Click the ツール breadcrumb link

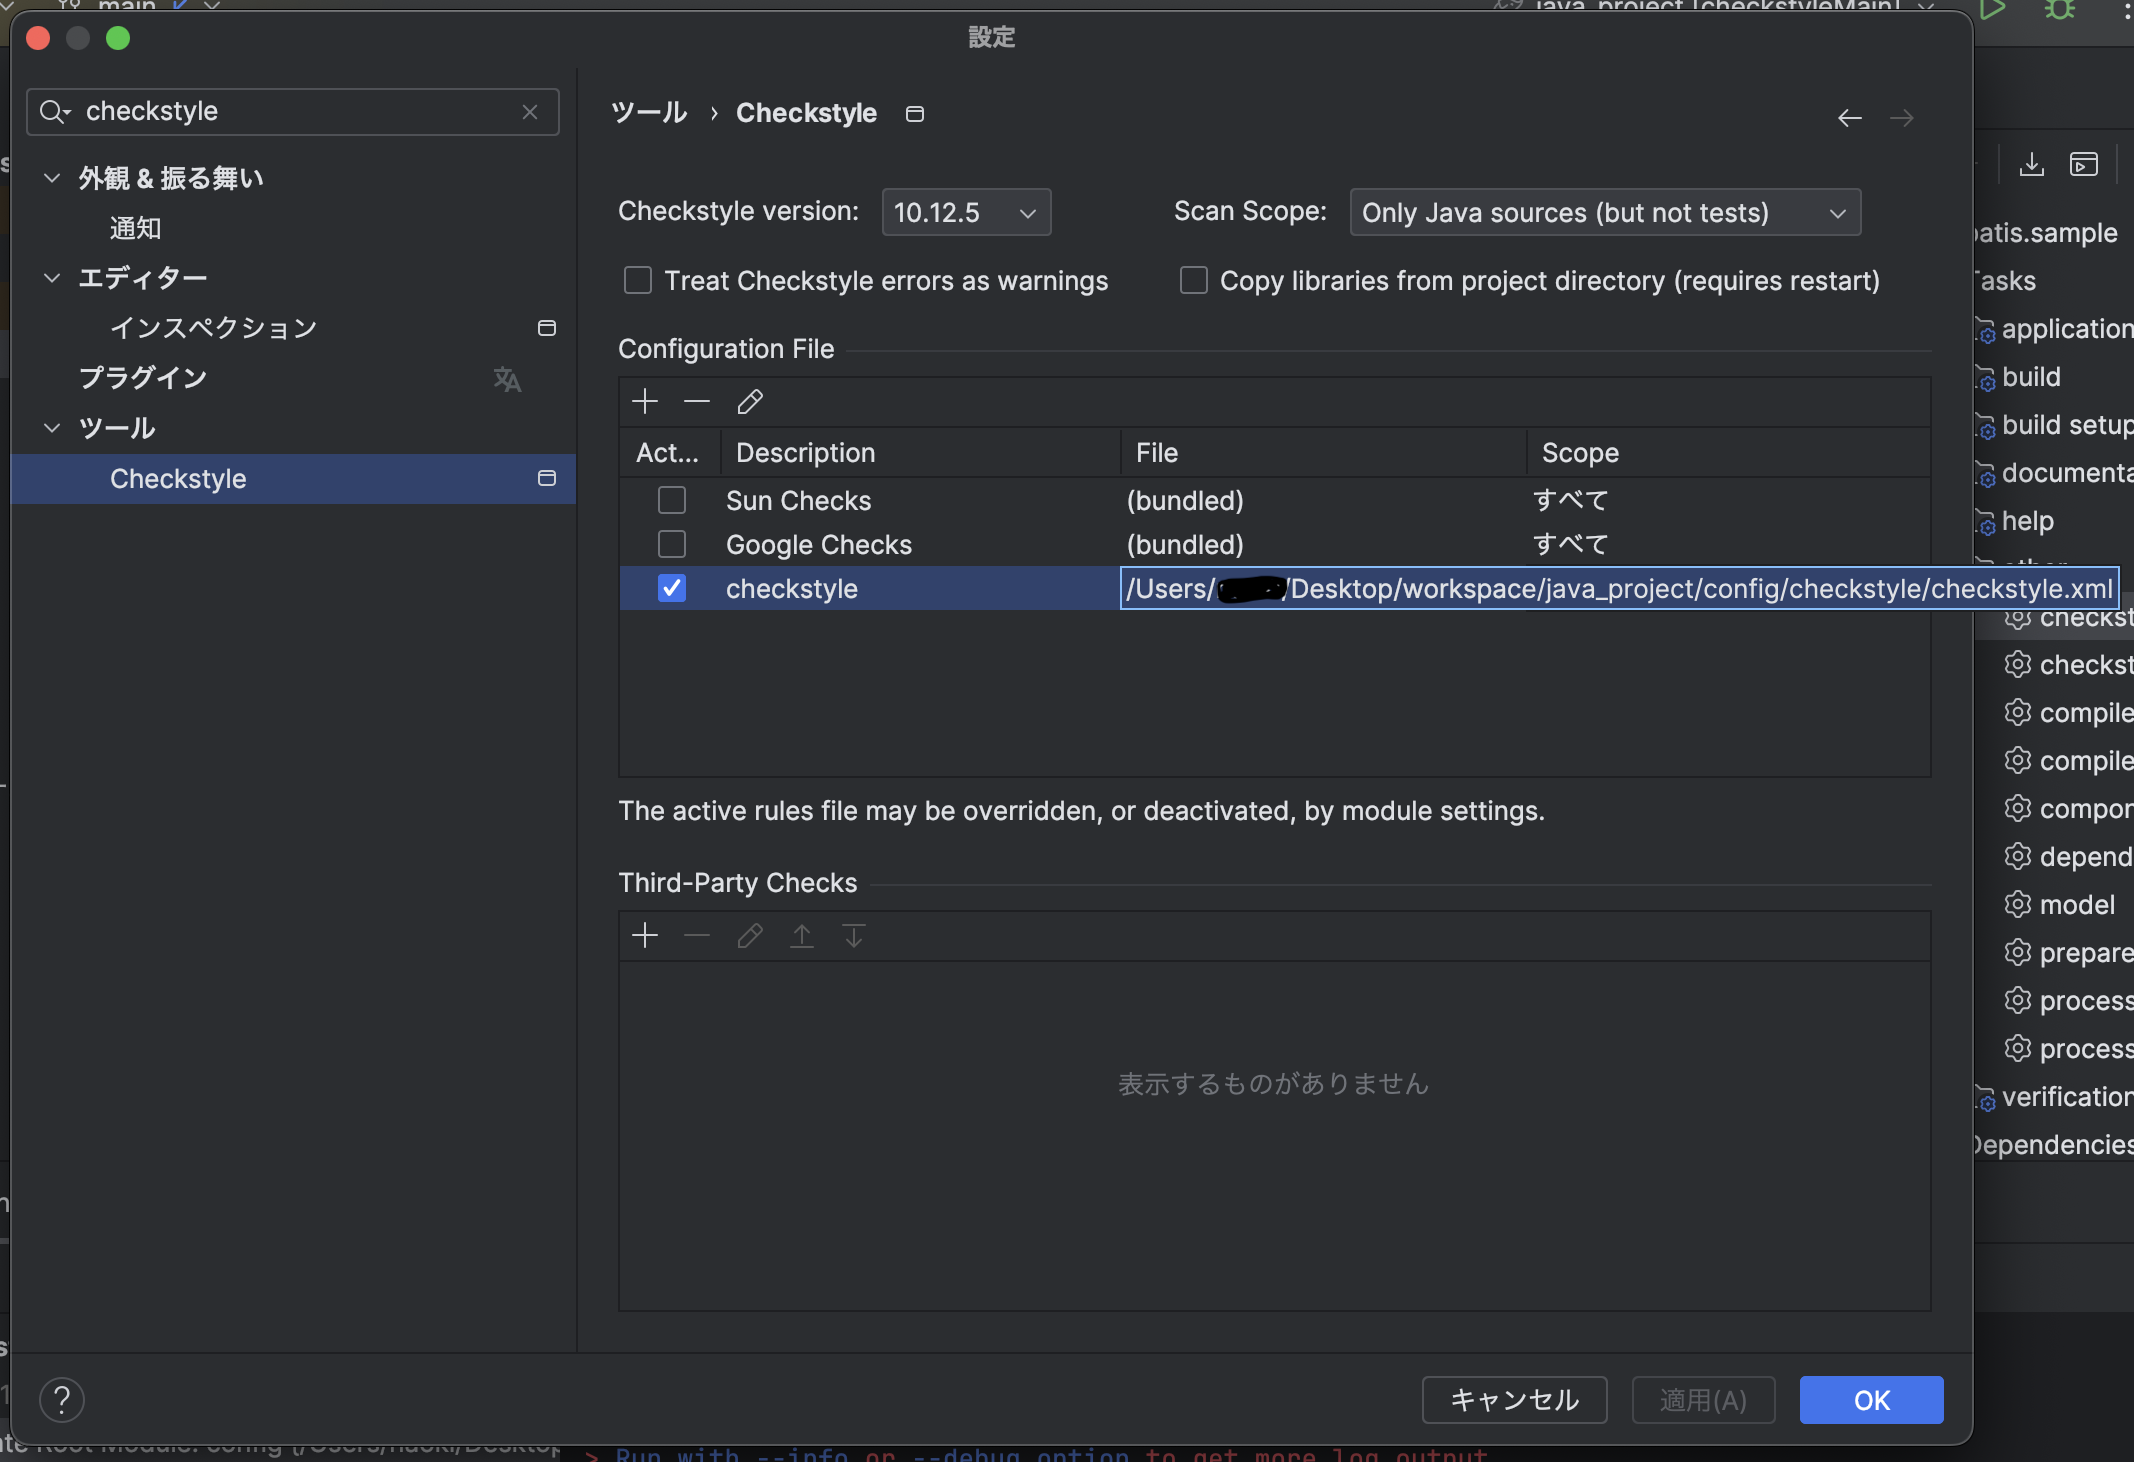pos(648,112)
